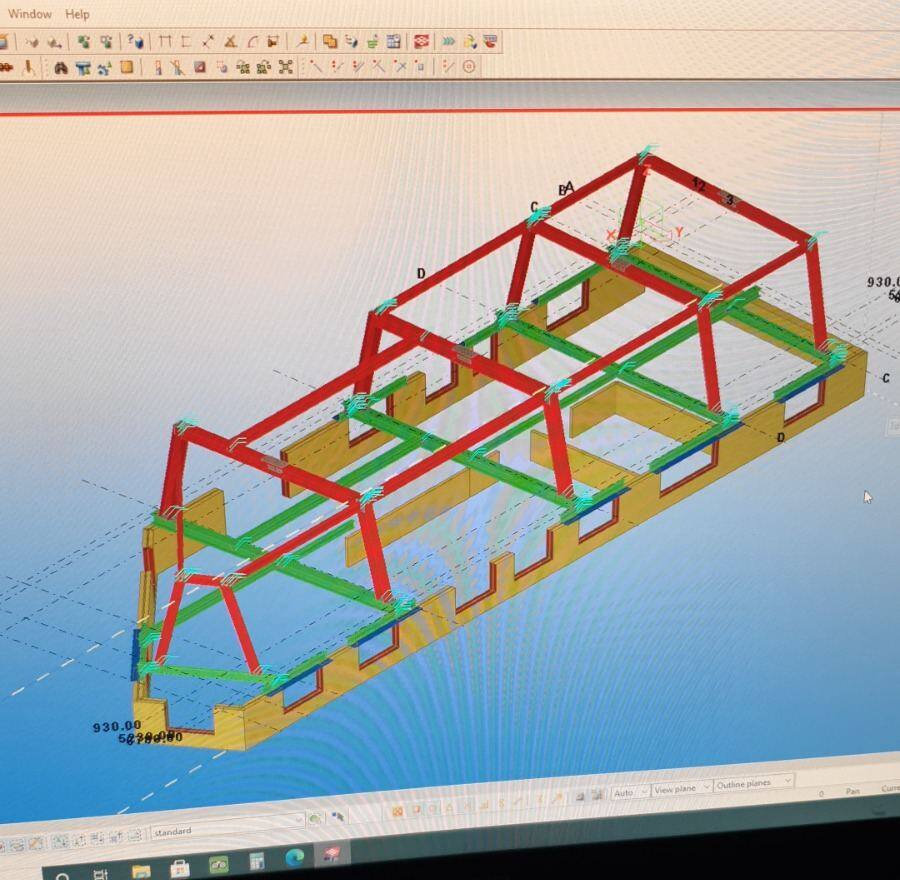Click the blue cylinder tool icon

[351, 41]
